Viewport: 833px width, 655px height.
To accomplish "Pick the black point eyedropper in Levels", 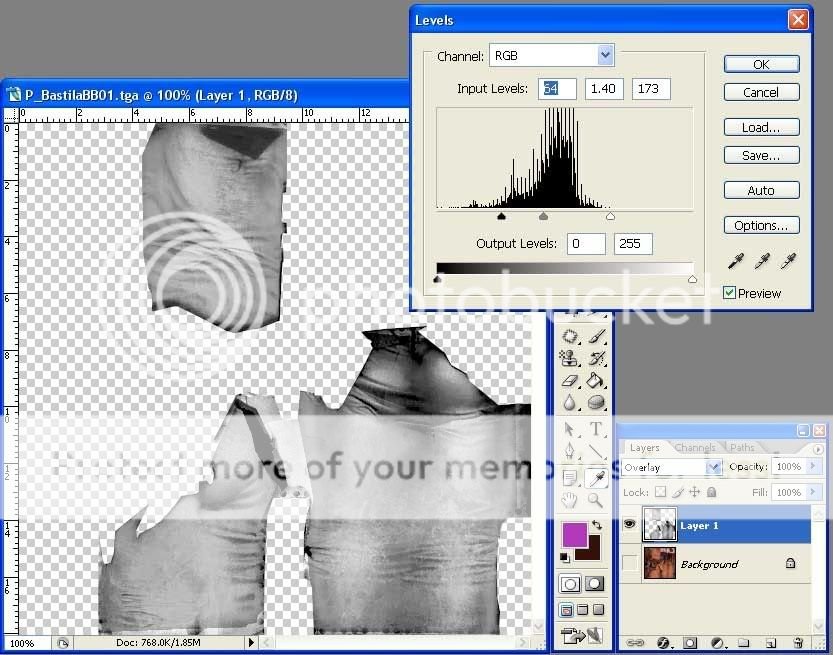I will (736, 261).
